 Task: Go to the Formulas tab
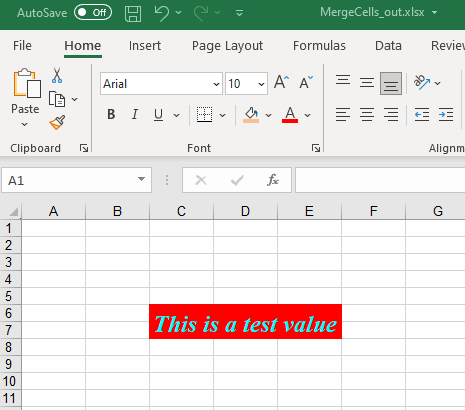319,46
